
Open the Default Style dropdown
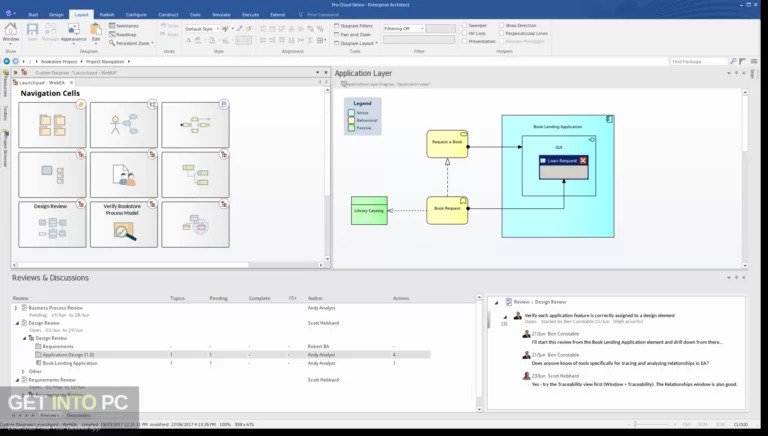[x=202, y=29]
